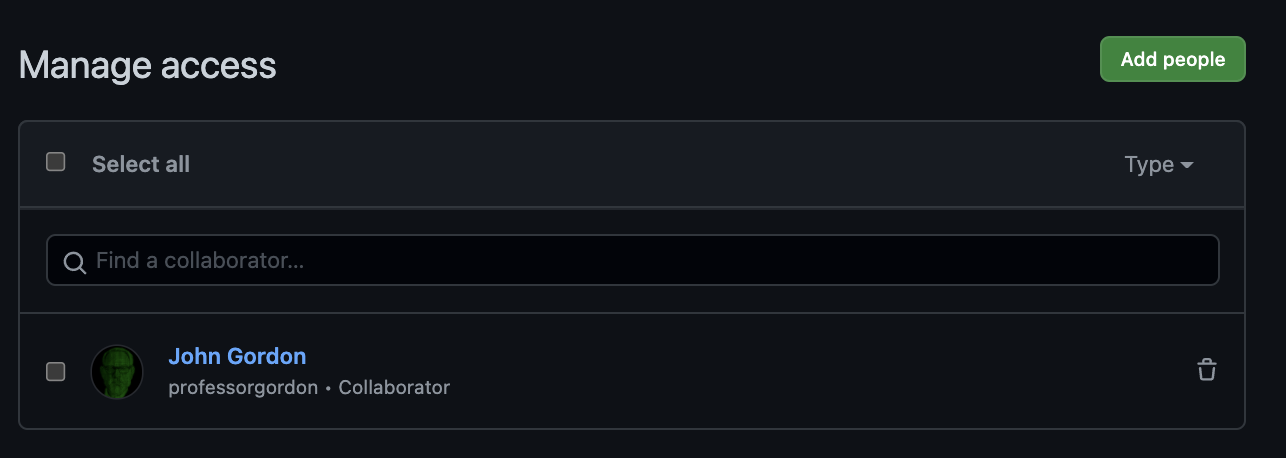This screenshot has width=1286, height=458.
Task: Click the trash icon to remove John Gordon
Action: [1207, 370]
